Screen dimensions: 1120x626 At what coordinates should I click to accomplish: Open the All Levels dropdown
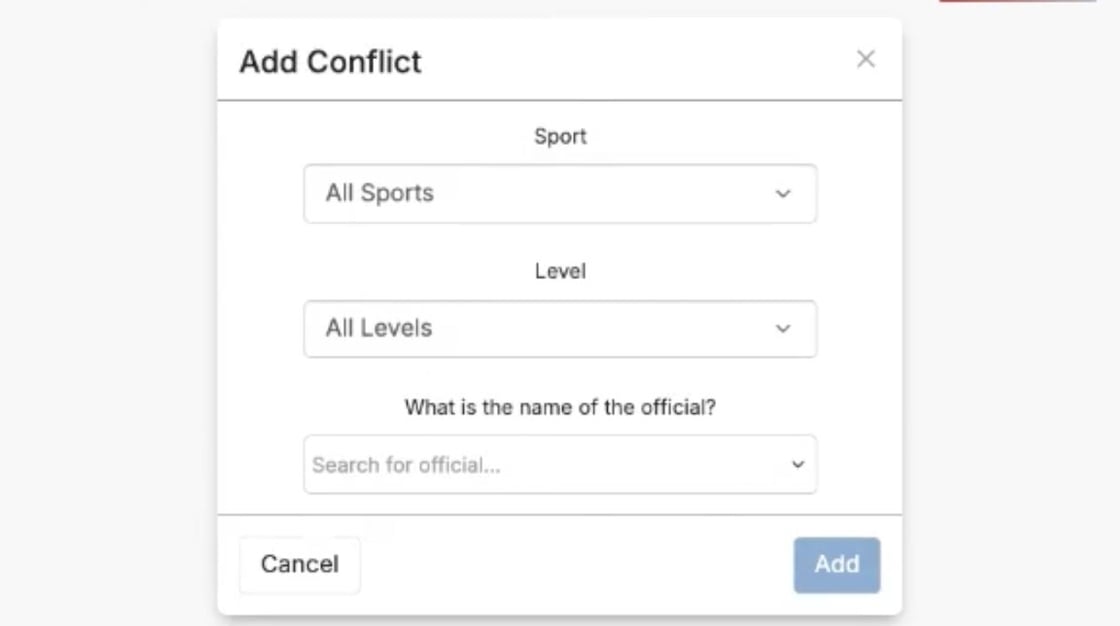pyautogui.click(x=560, y=329)
